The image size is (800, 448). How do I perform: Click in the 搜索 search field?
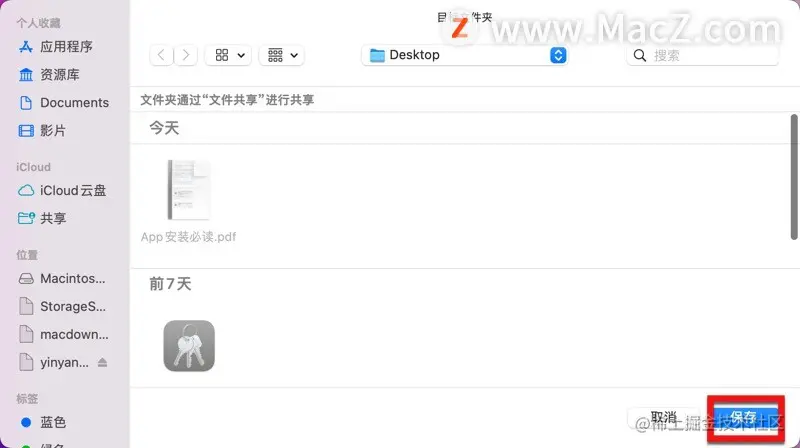(x=703, y=55)
